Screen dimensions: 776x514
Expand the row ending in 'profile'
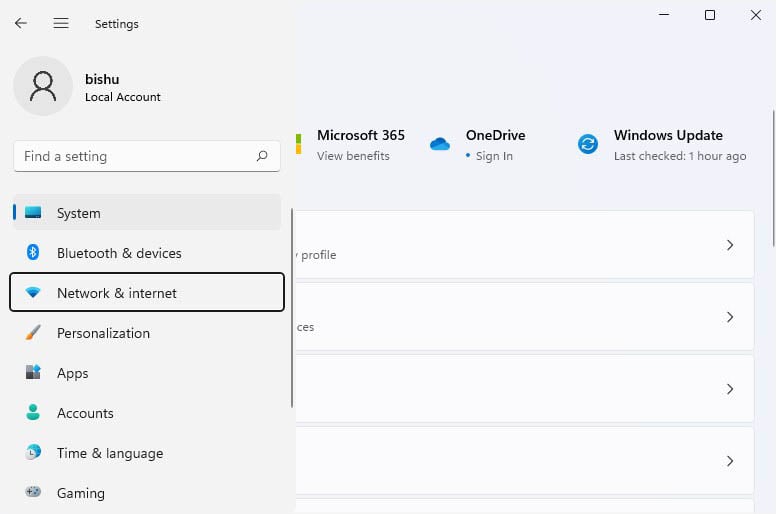coord(525,245)
